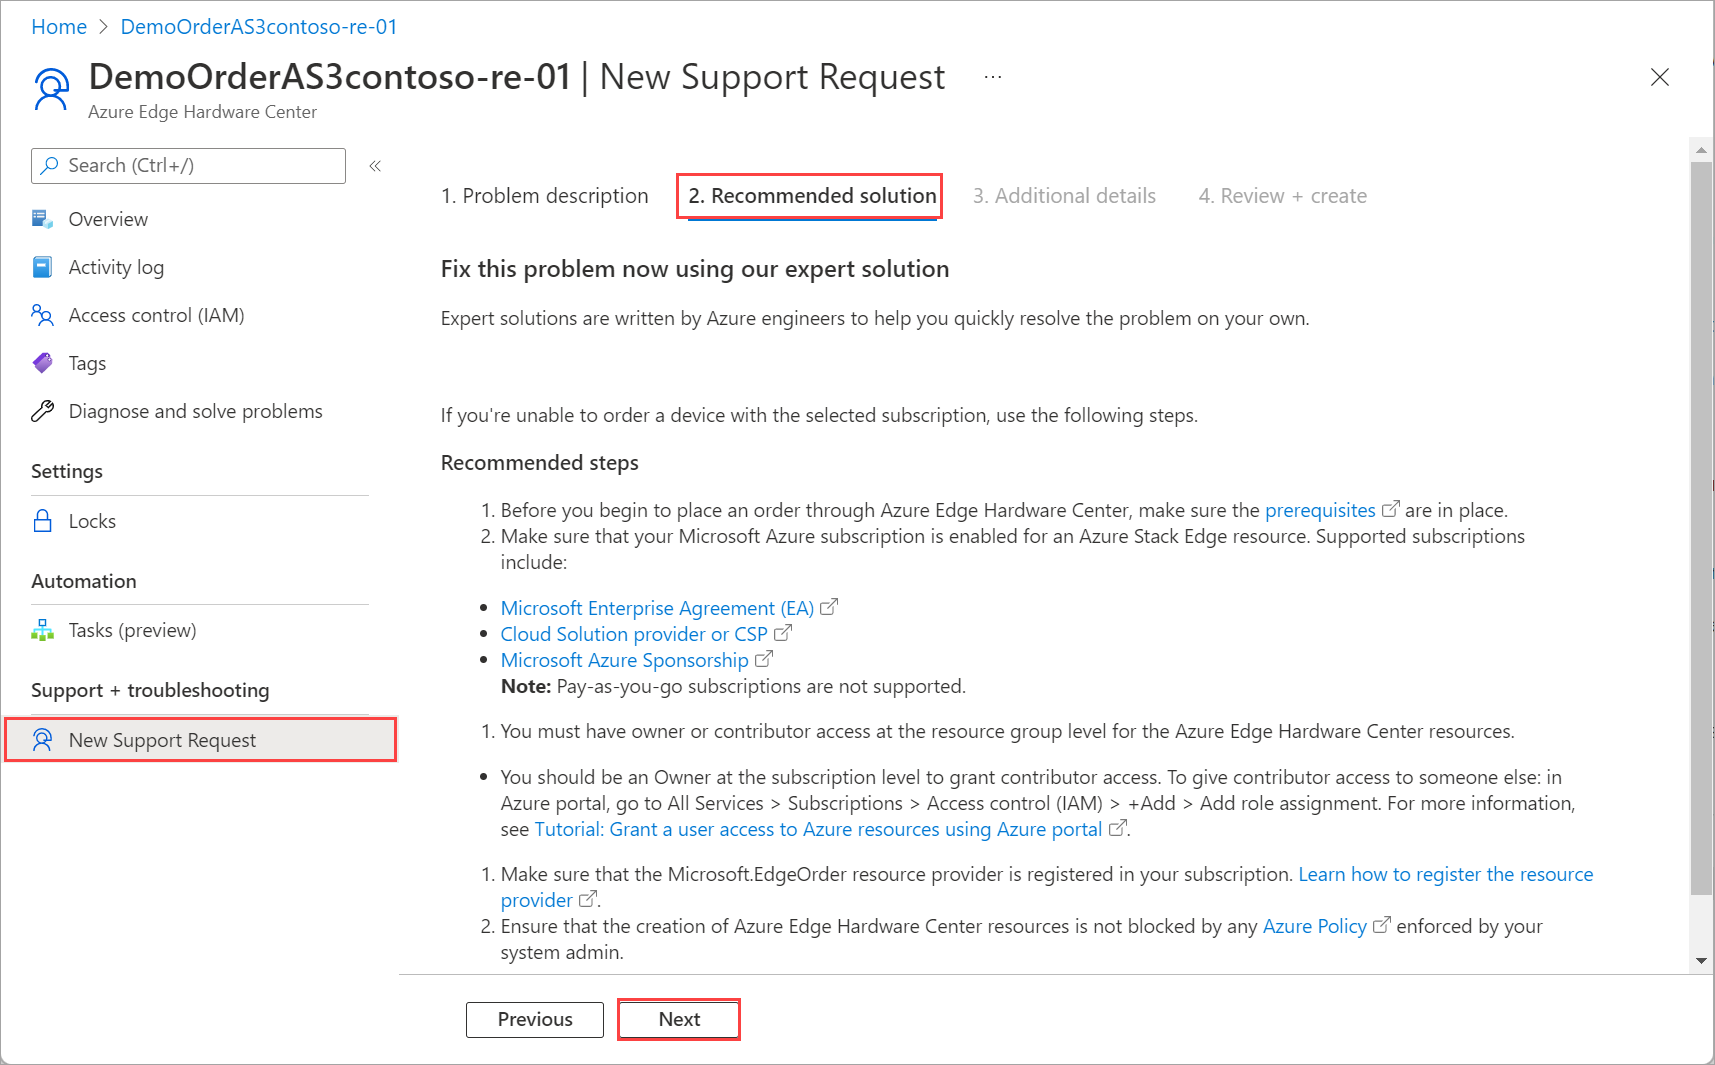Select the Overview icon in the sidebar
Viewport: 1715px width, 1065px height.
pos(42,219)
